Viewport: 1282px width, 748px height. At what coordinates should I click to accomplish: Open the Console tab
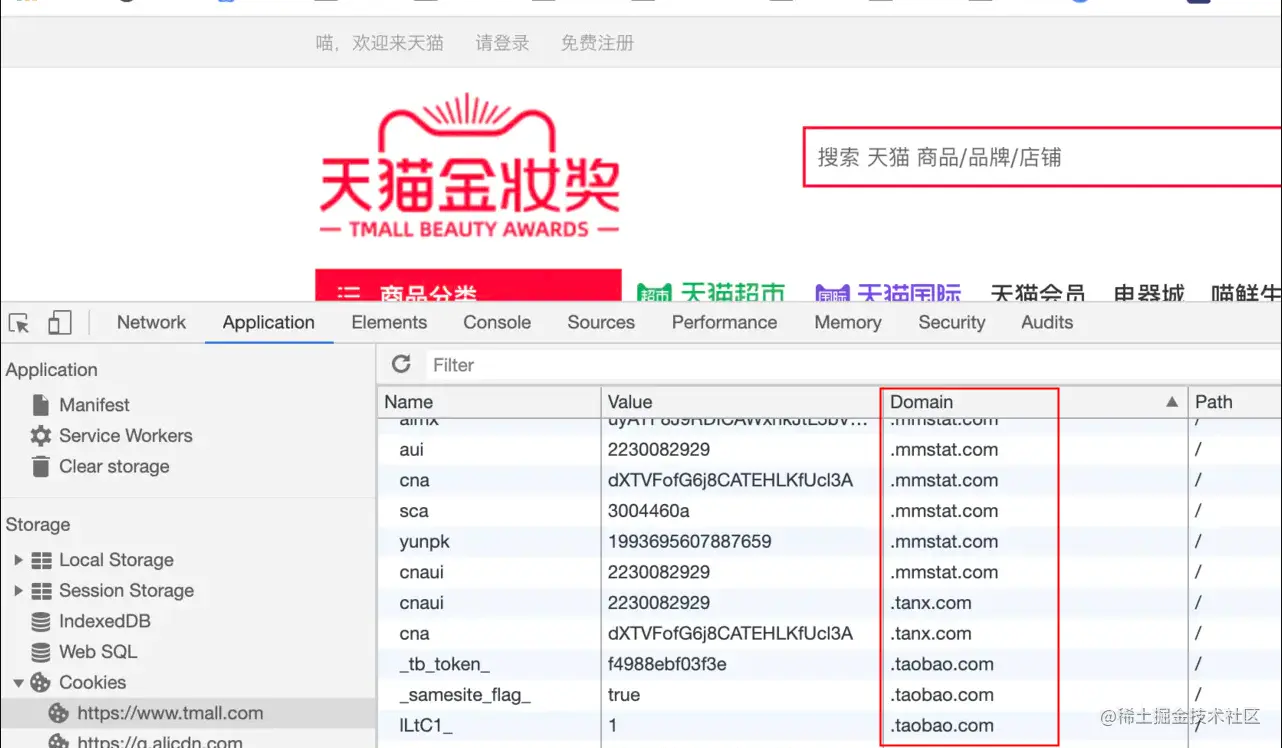tap(497, 322)
